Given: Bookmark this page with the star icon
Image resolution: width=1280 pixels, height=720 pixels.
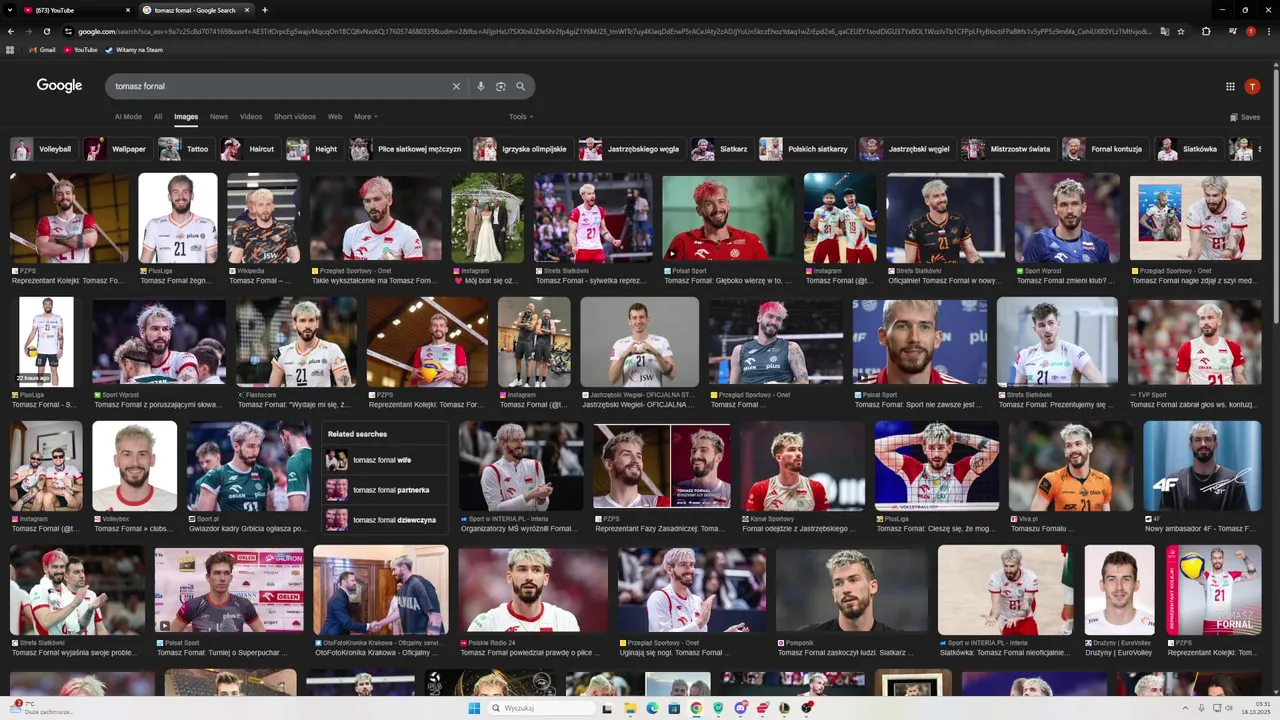Looking at the screenshot, I should (1181, 31).
